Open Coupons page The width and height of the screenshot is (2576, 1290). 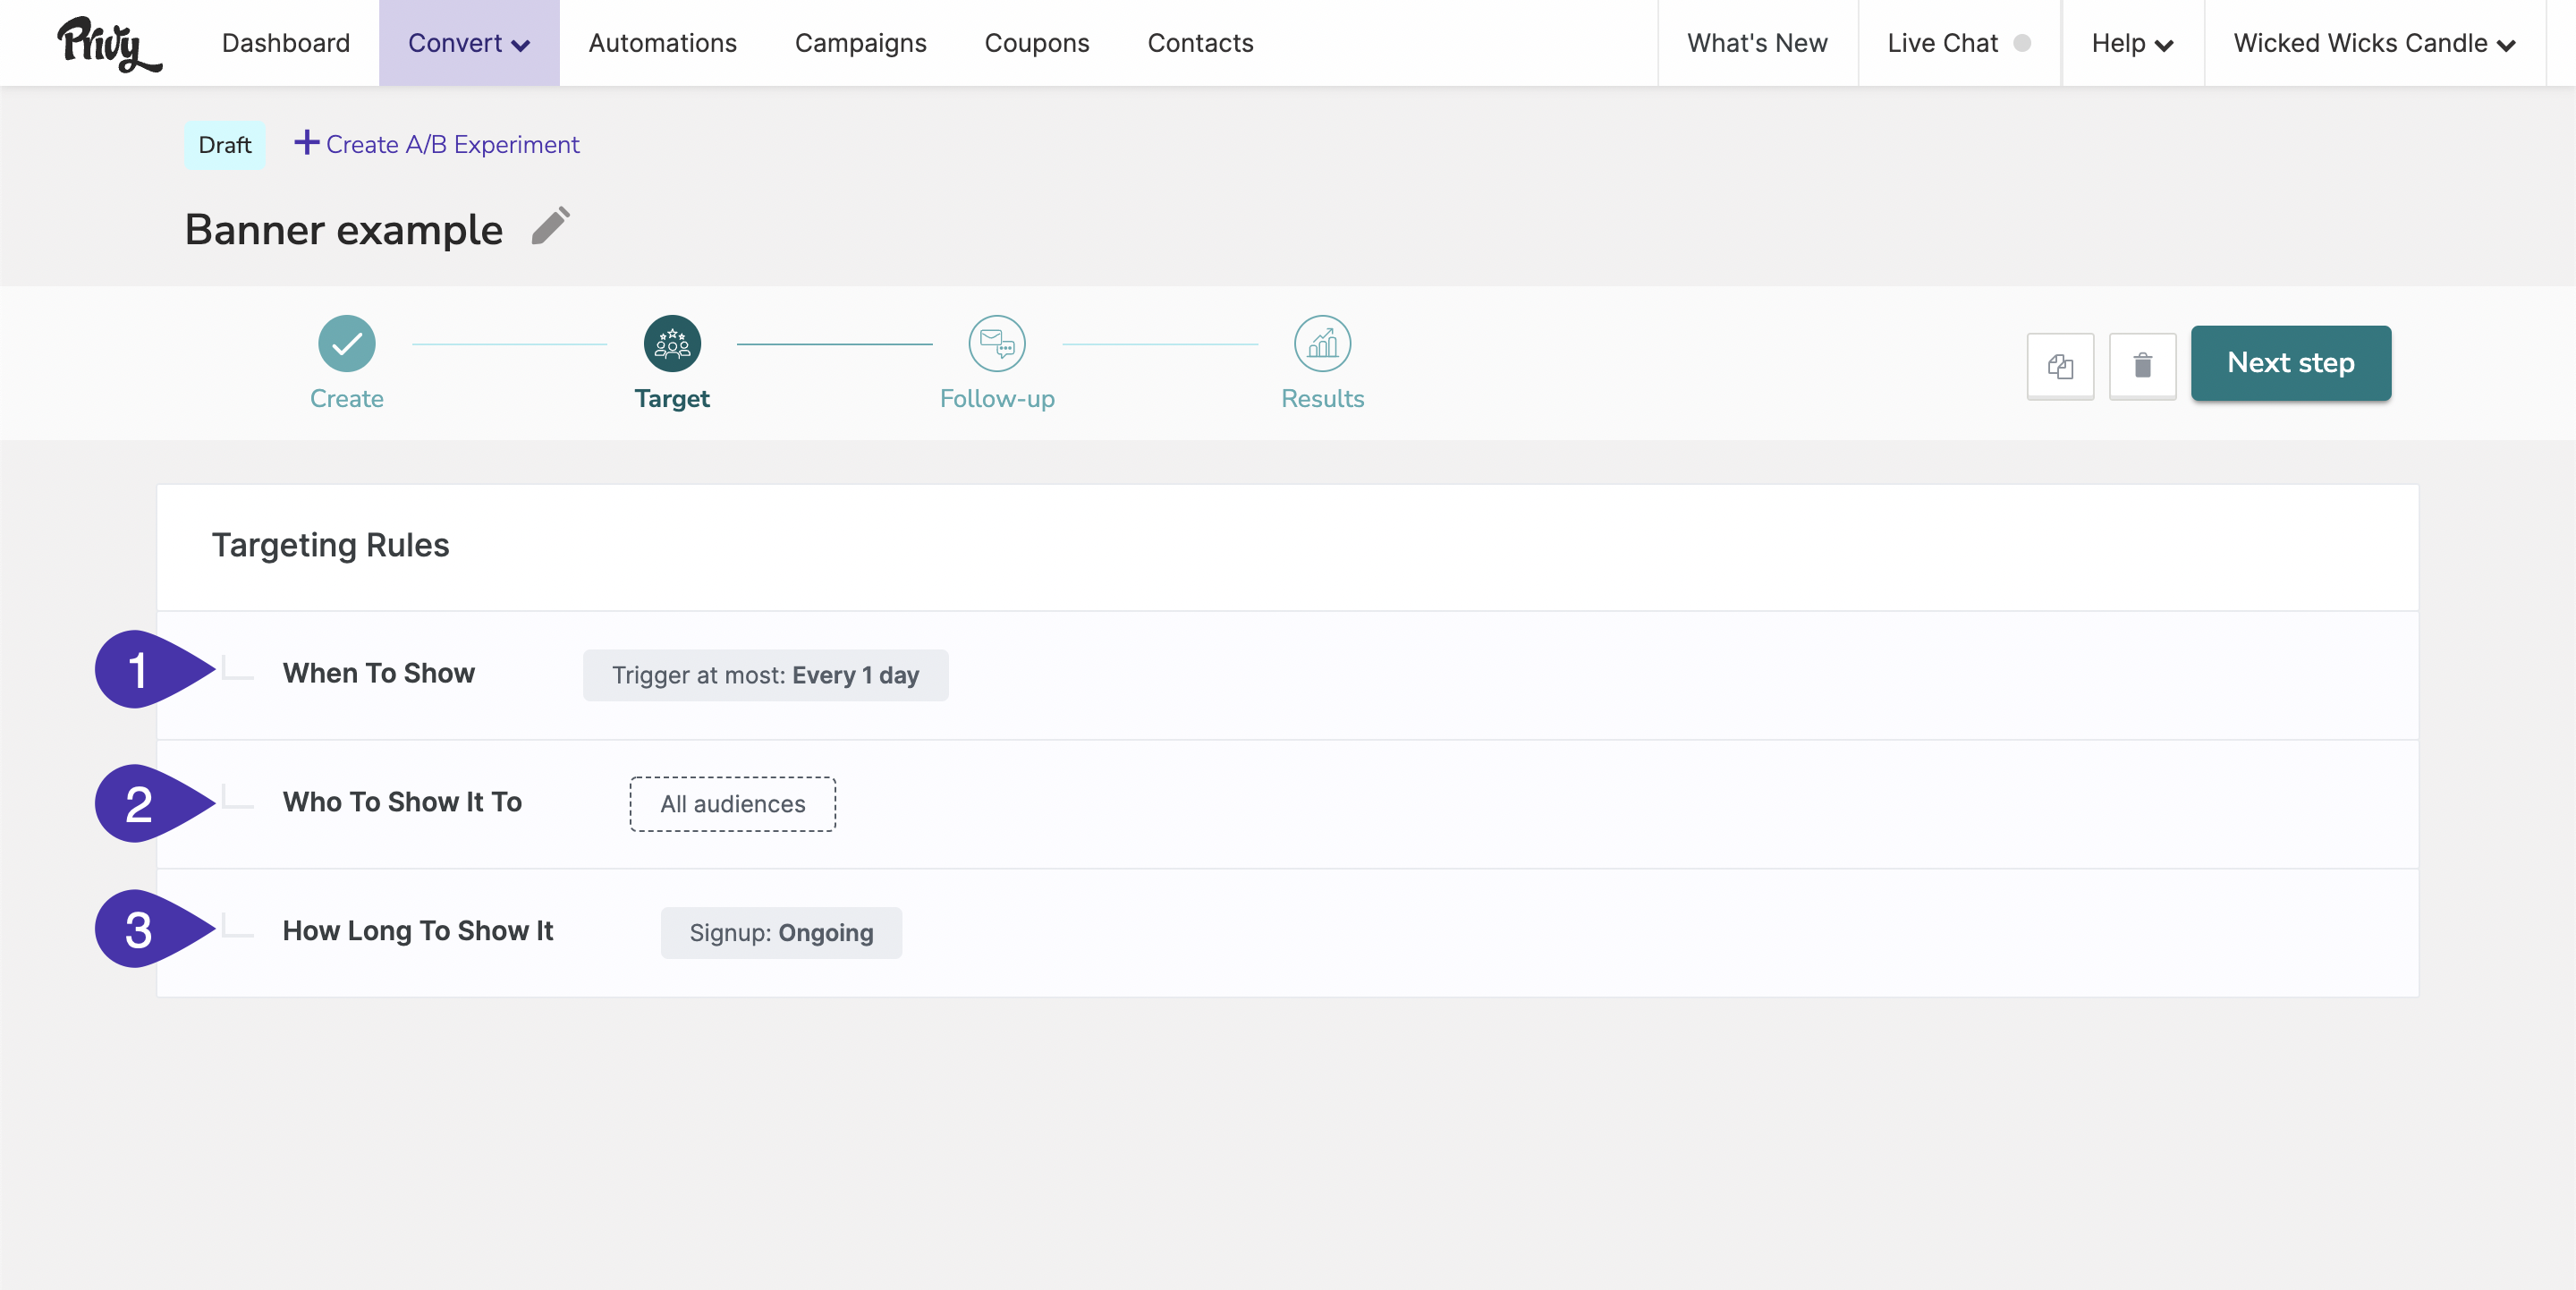coord(1036,43)
